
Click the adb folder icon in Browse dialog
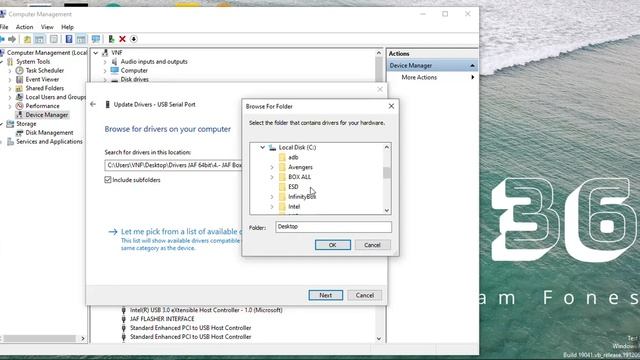click(282, 158)
